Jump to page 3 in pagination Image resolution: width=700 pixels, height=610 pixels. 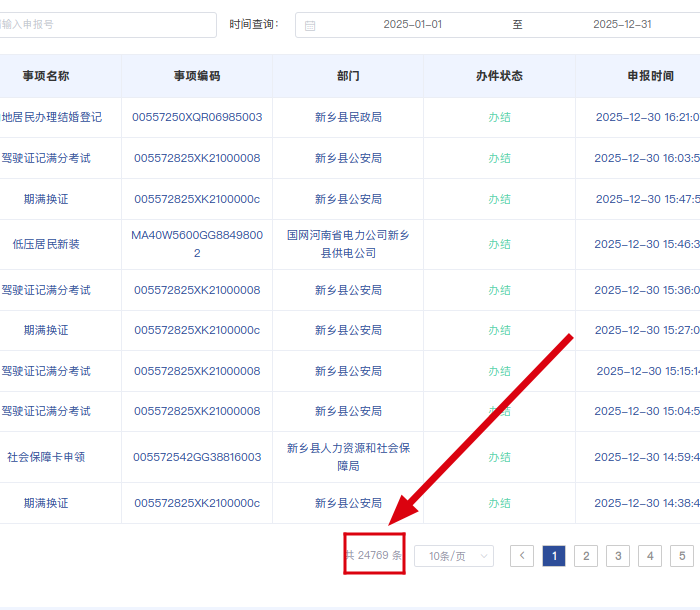pyautogui.click(x=618, y=556)
